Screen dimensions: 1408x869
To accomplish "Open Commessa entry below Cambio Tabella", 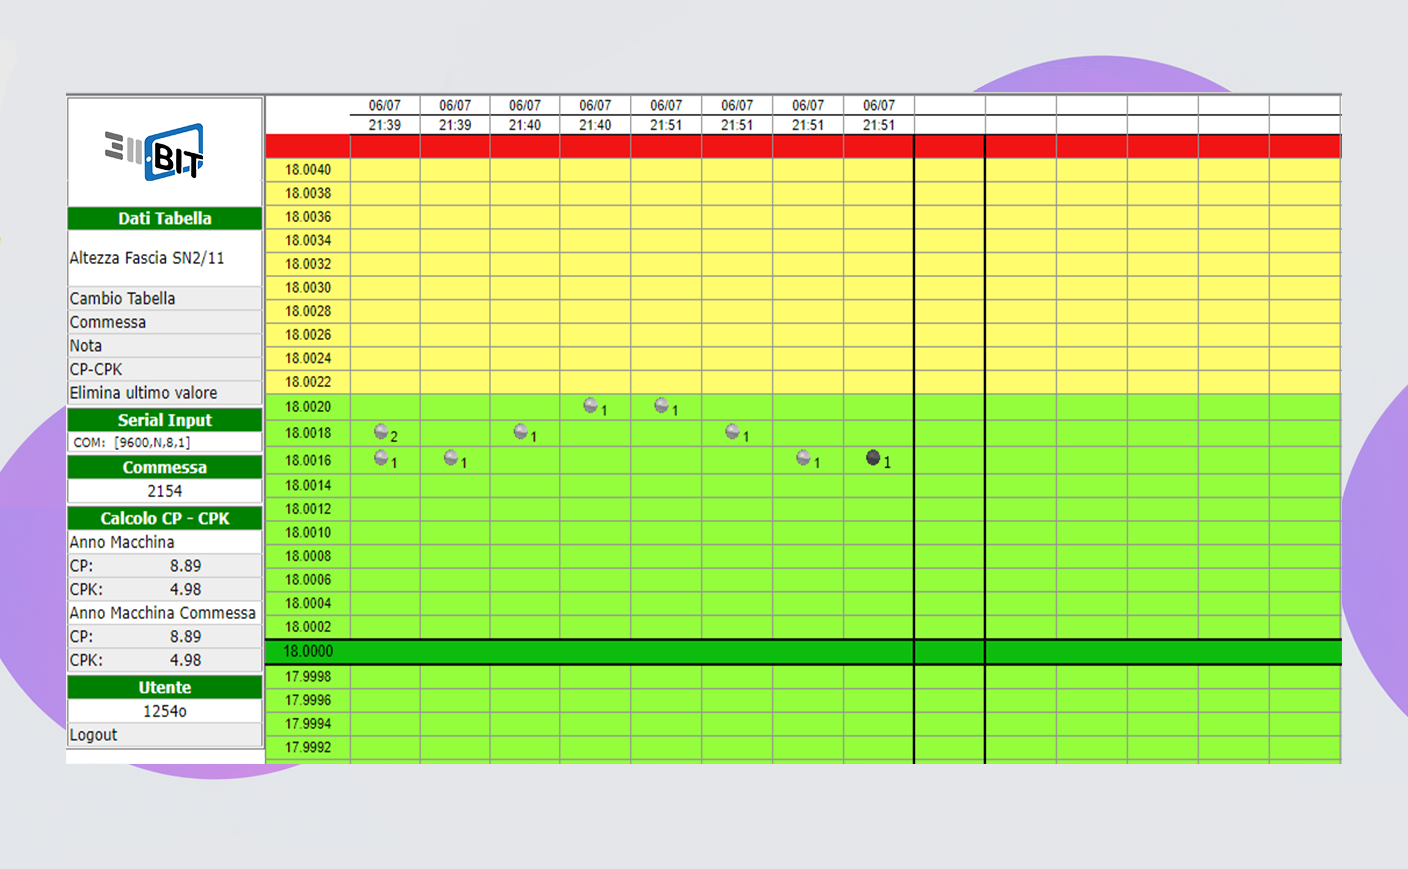I will (x=165, y=322).
